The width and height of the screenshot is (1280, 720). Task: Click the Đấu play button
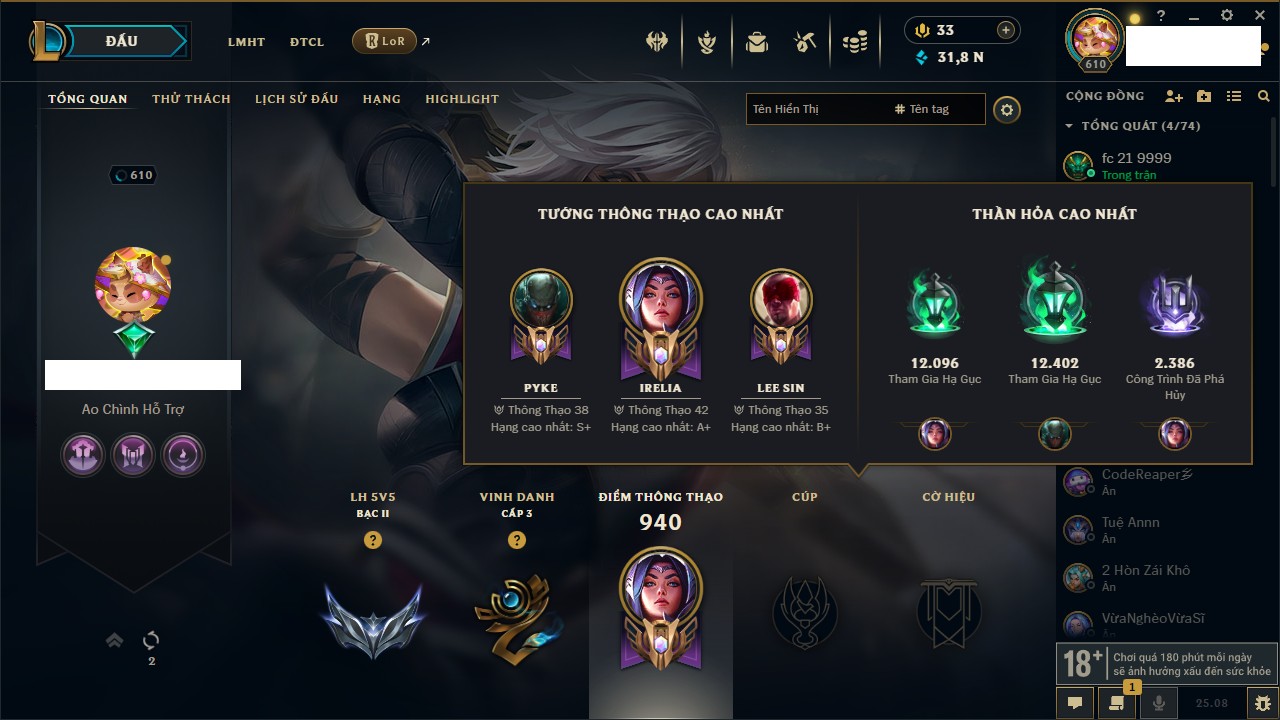(x=120, y=41)
